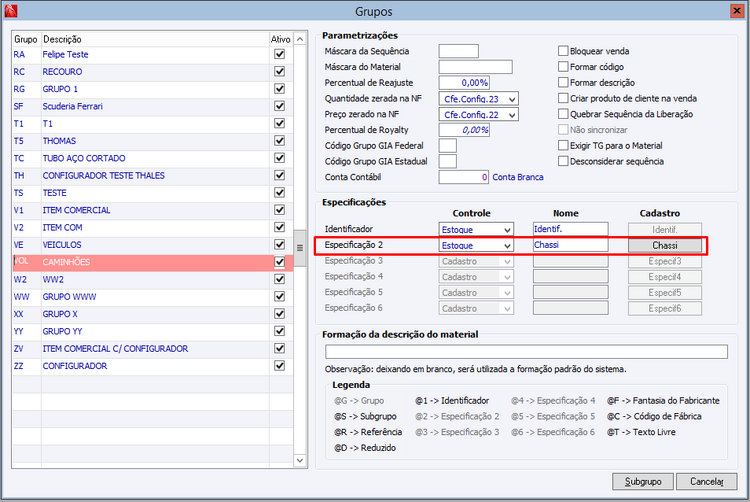The image size is (750, 502).
Task: Click Código Grupo GIA Estadual field
Action: click(448, 162)
